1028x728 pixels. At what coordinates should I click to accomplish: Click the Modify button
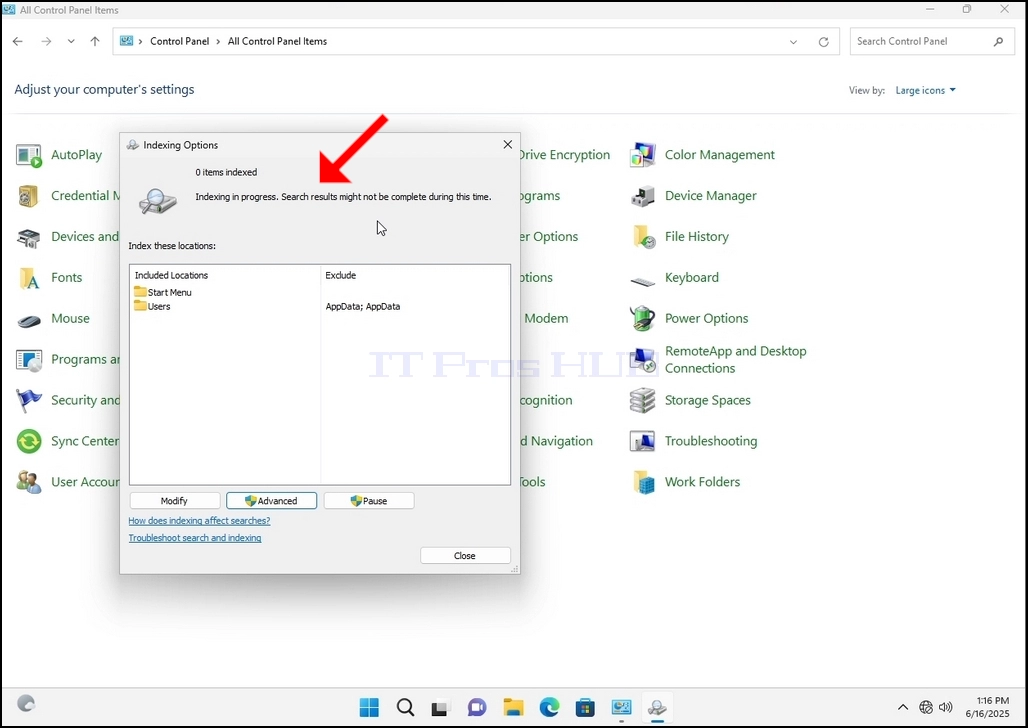[x=174, y=501]
